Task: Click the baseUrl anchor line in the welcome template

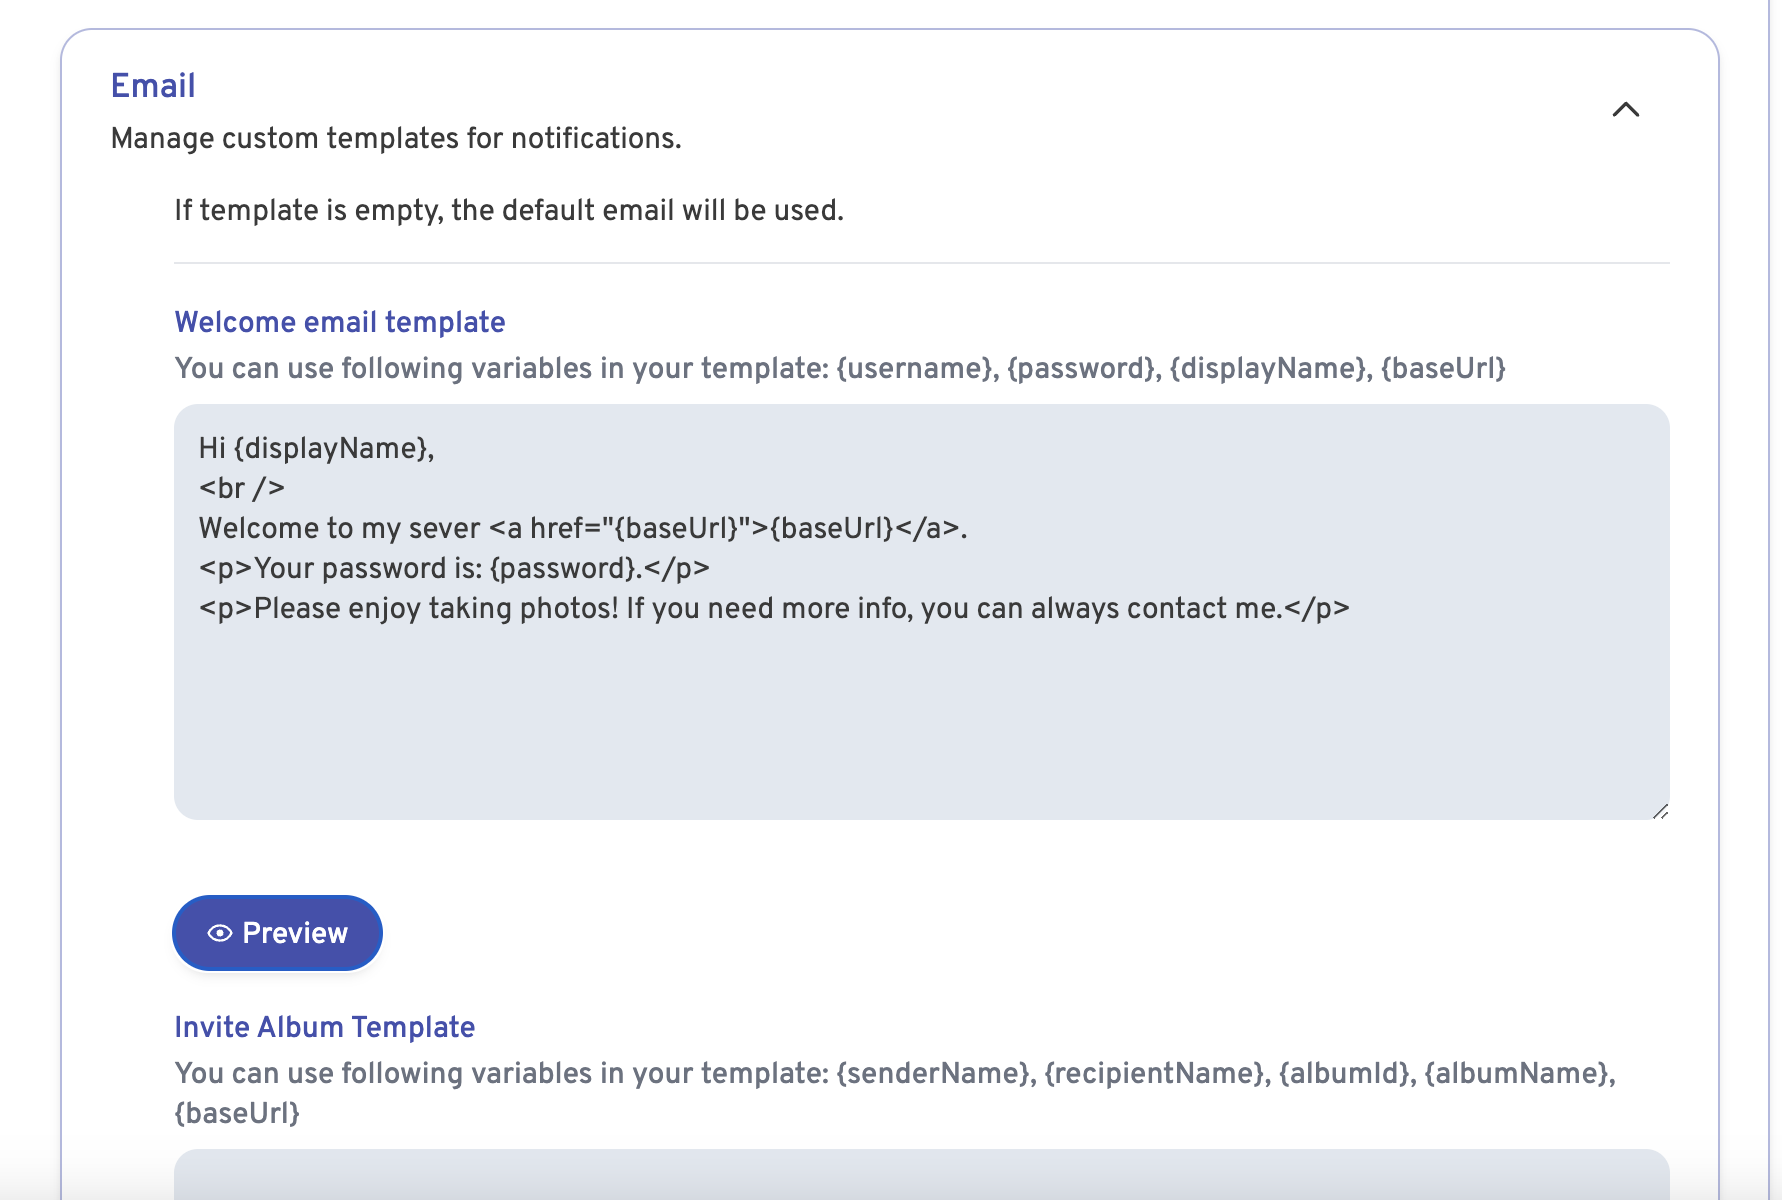Action: (583, 528)
